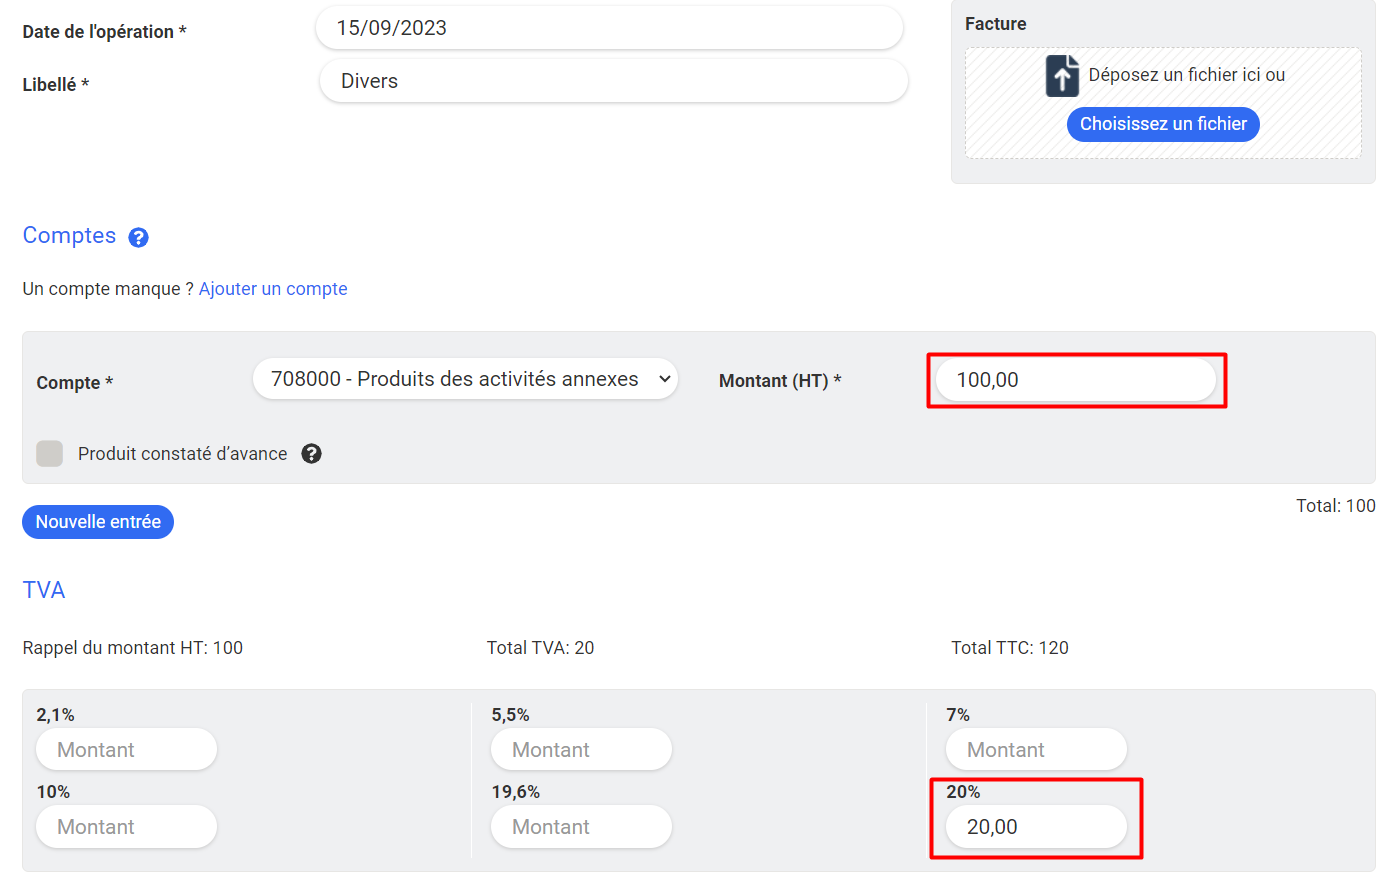Screen dimensions: 1395x885
Task: Open the Comptes help question mark
Action: [139, 237]
